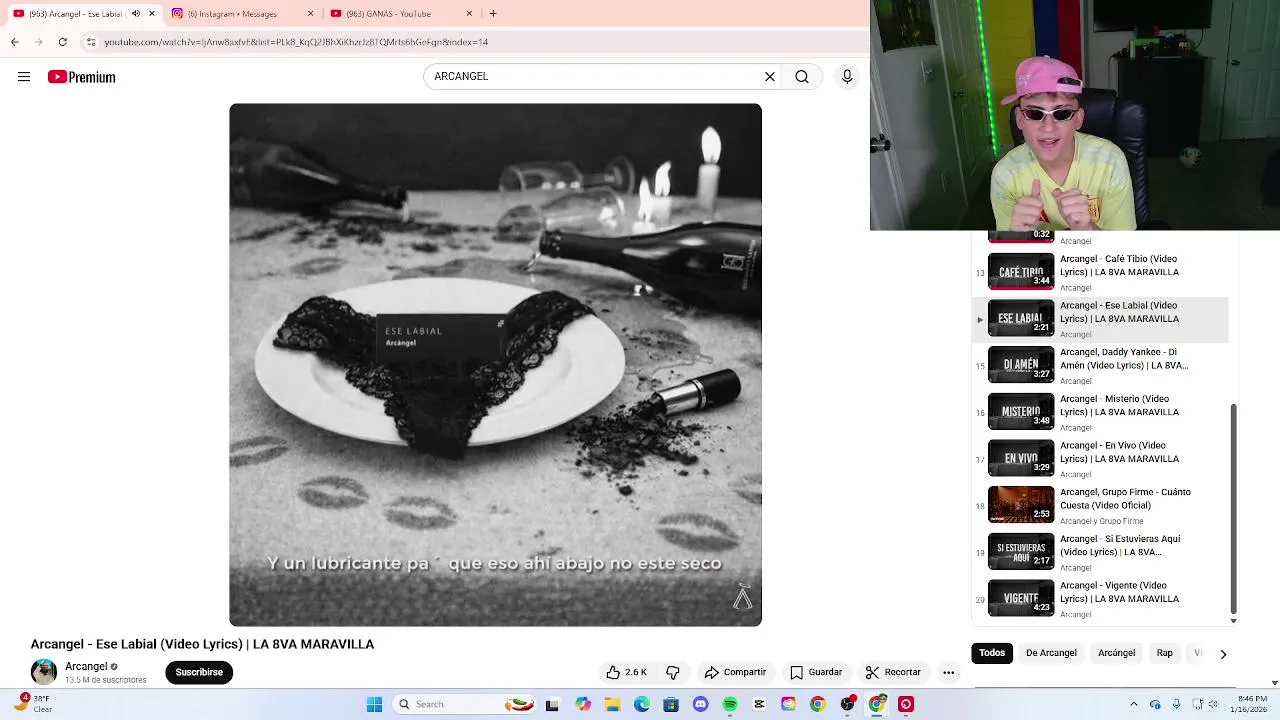Click video title Arcangel - Ese Labial

click(x=202, y=644)
